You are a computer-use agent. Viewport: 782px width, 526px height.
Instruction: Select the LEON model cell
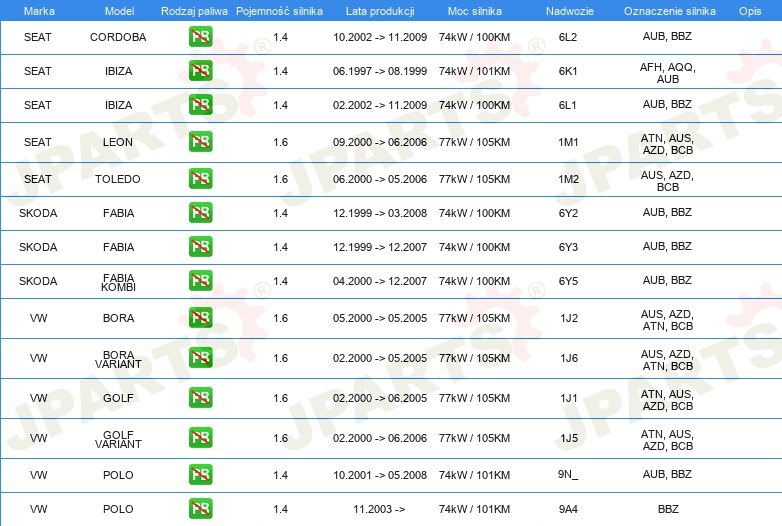(x=118, y=142)
